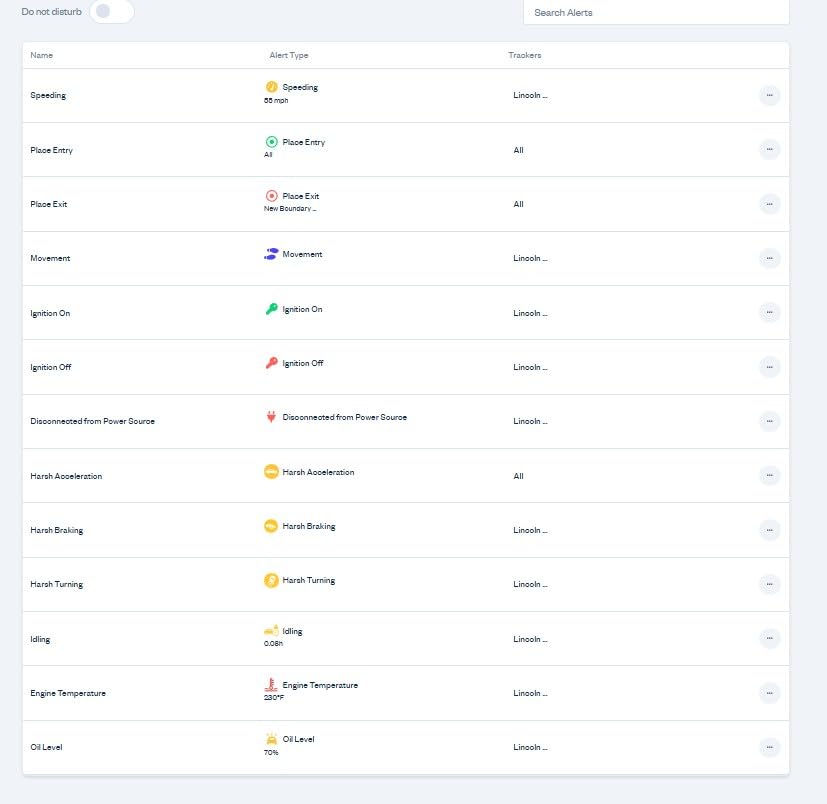Click the Lincoln tracker in Oil Level row
The height and width of the screenshot is (804, 827).
click(530, 748)
